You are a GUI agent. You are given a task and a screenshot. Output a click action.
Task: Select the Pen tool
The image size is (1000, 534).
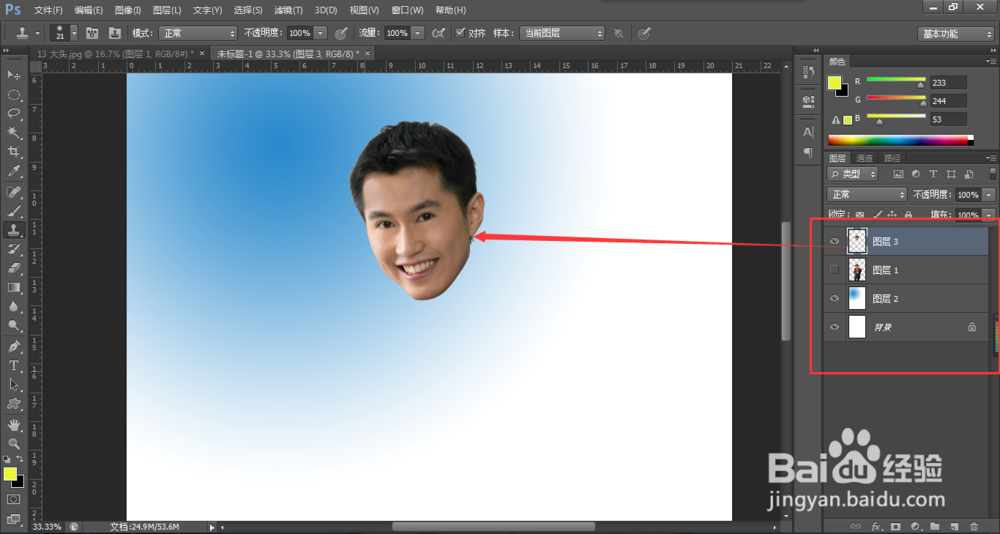tap(13, 346)
